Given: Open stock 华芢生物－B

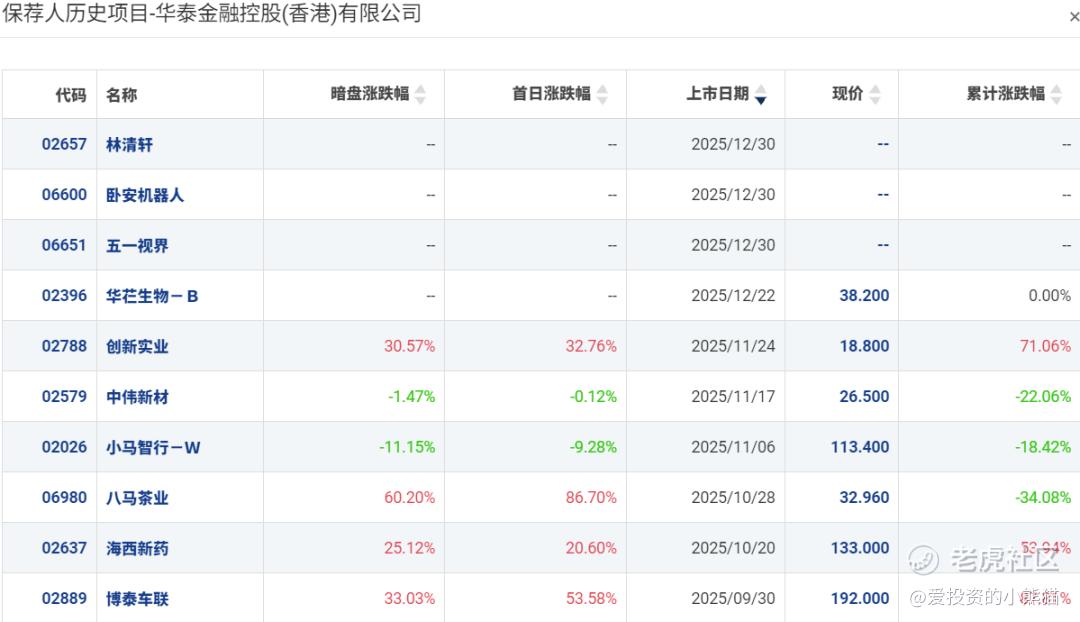Looking at the screenshot, I should point(152,296).
